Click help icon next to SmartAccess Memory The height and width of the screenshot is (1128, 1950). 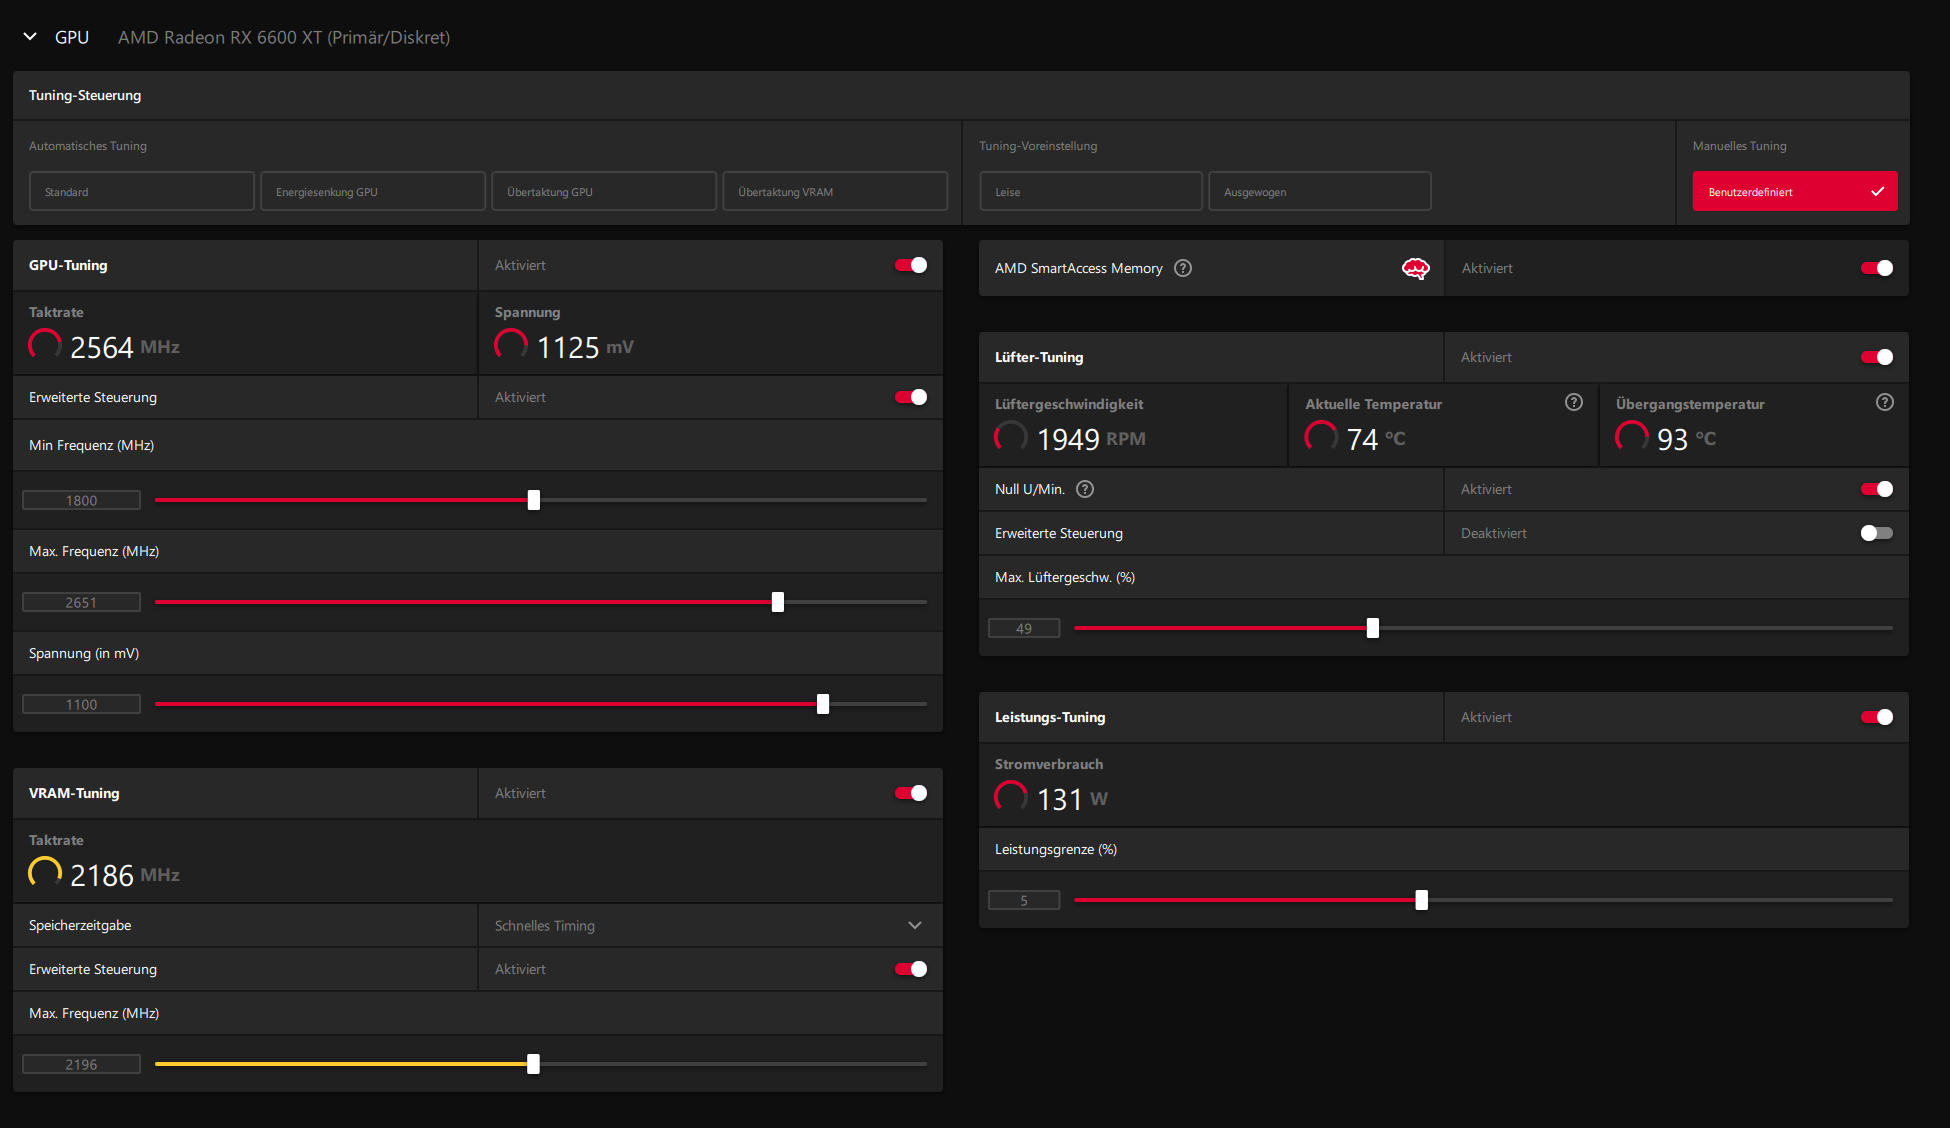pyautogui.click(x=1183, y=268)
